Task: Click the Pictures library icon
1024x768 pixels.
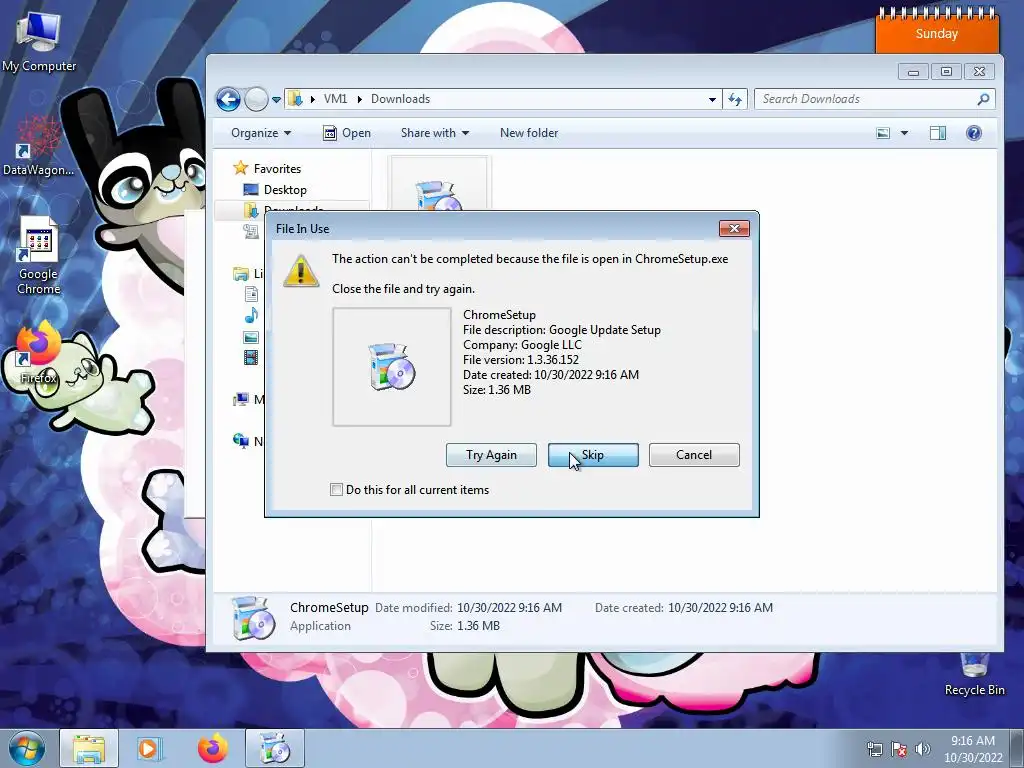Action: click(251, 337)
